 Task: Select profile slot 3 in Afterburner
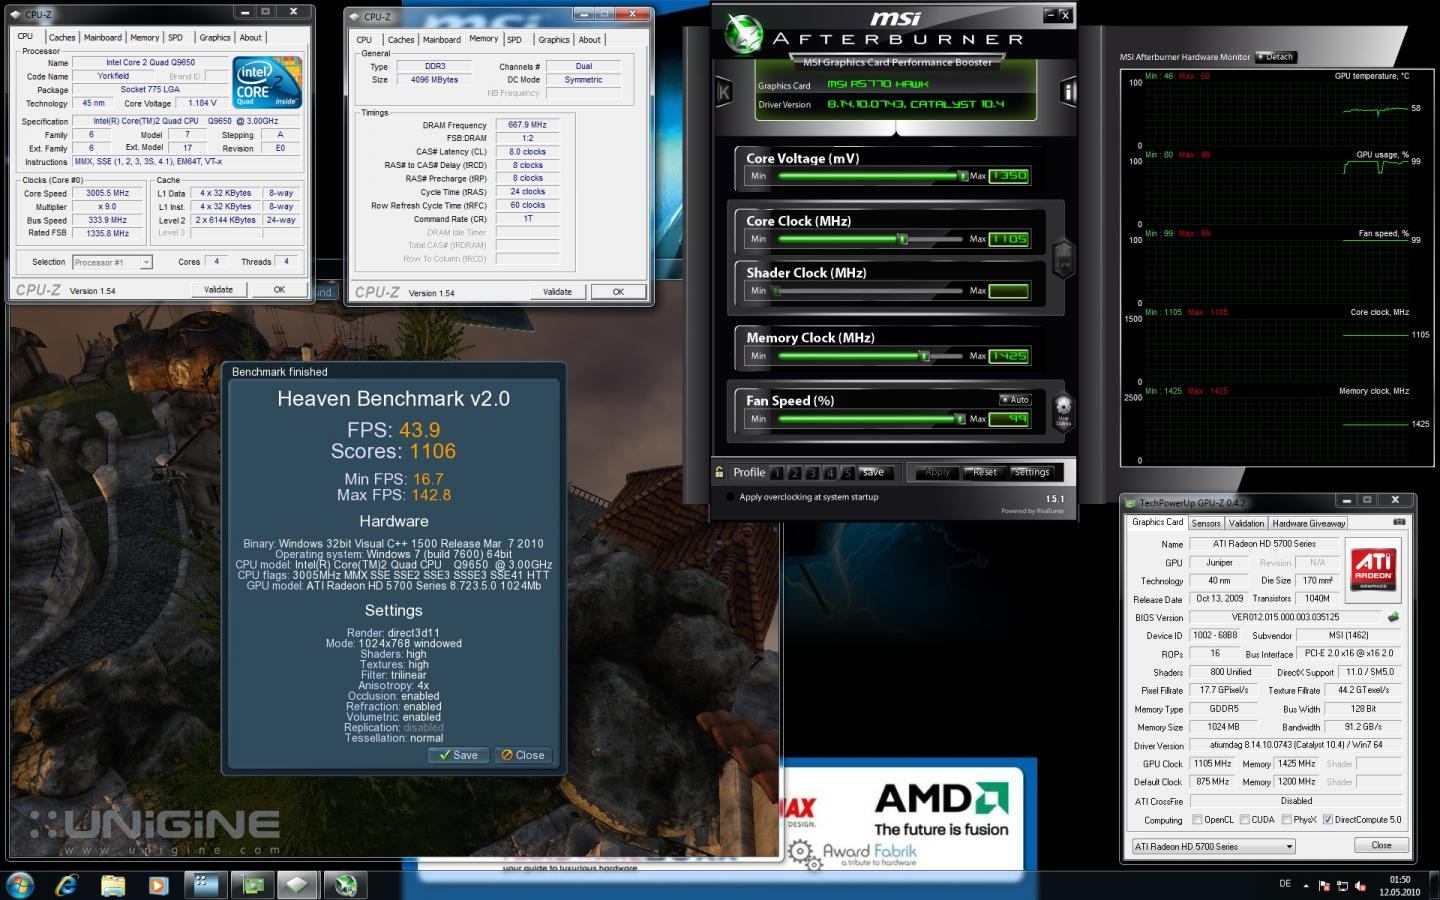point(812,473)
